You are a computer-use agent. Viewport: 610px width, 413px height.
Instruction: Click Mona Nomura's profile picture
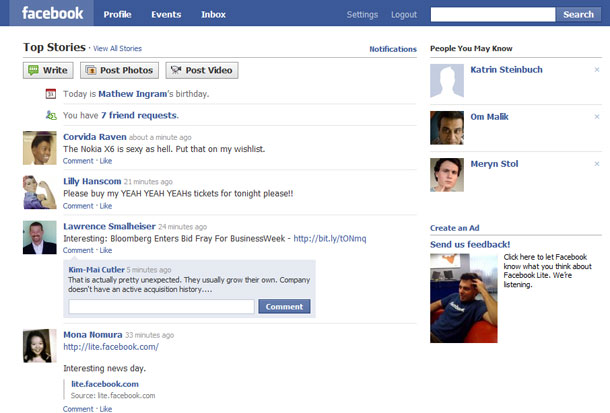[x=40, y=346]
